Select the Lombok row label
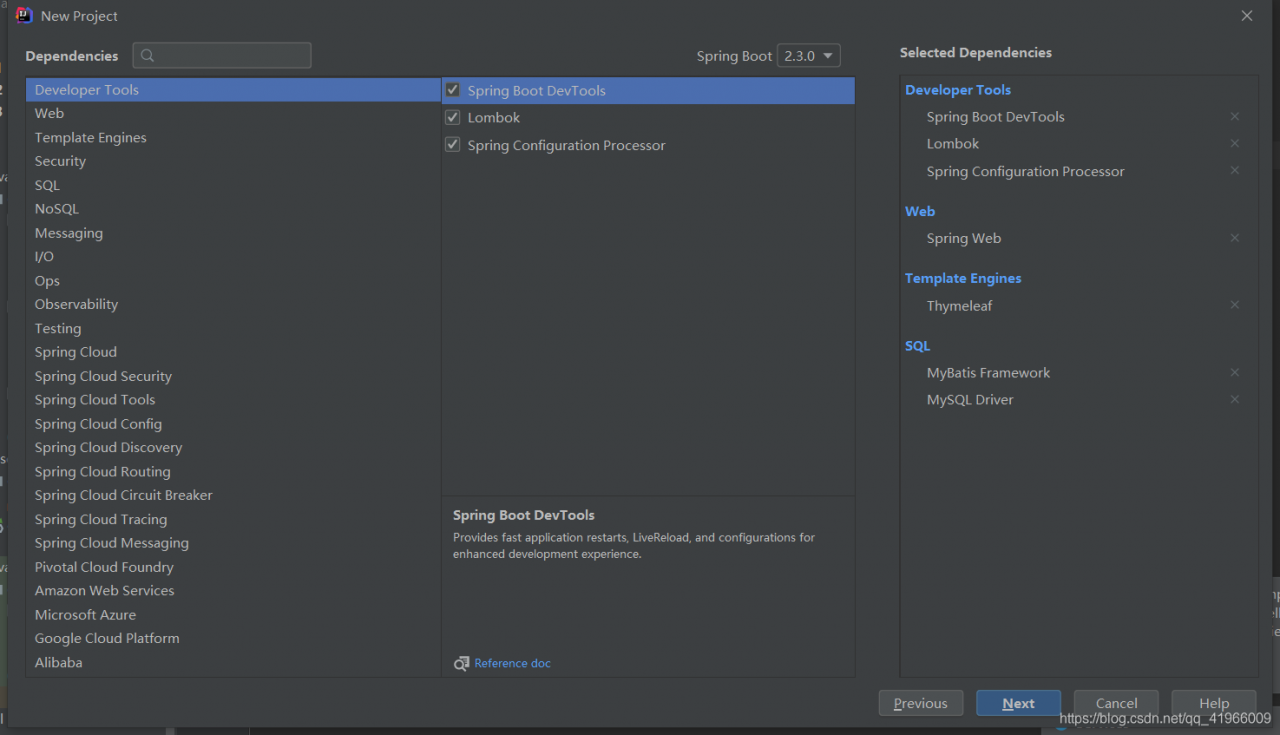 pyautogui.click(x=494, y=118)
